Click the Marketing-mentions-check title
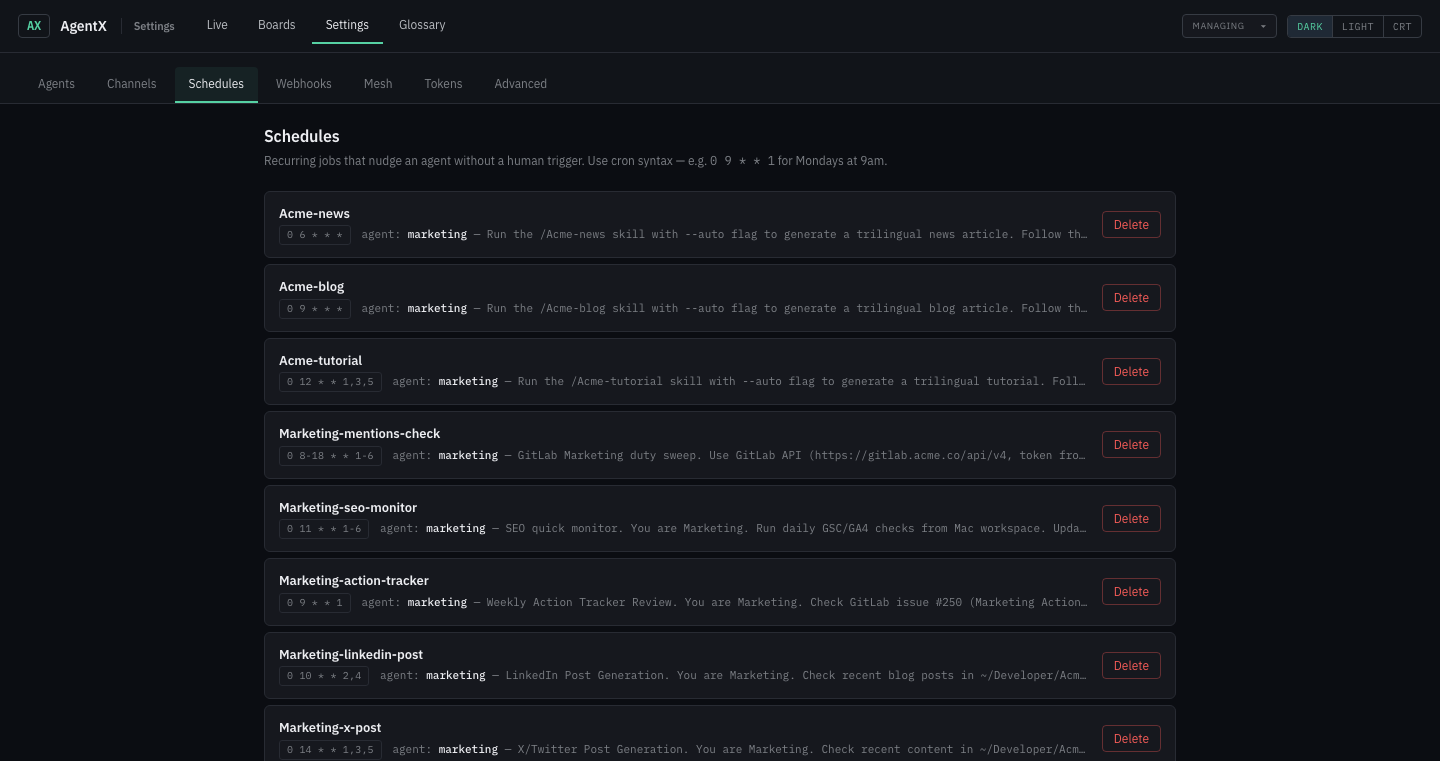1440x761 pixels. [359, 434]
